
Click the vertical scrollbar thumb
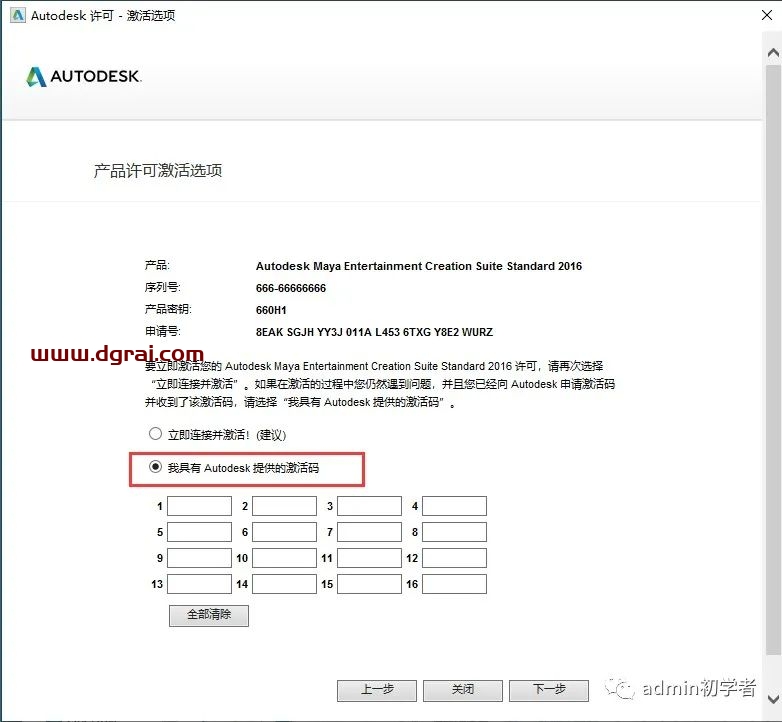coord(774,360)
